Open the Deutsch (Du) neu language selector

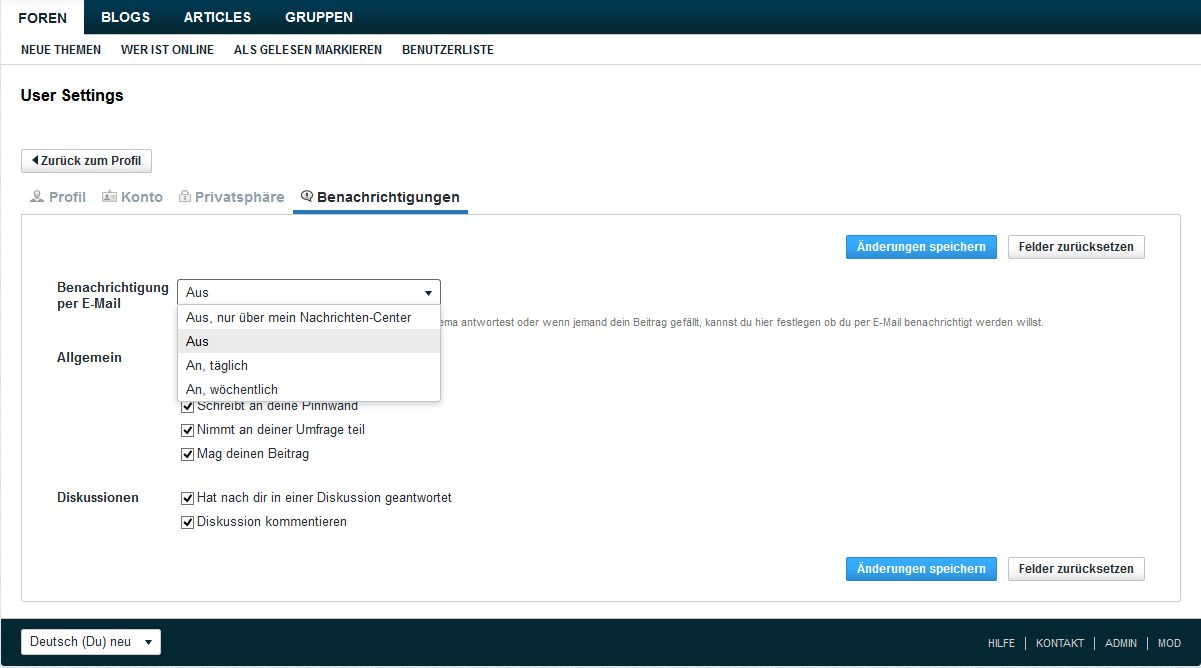click(x=90, y=642)
